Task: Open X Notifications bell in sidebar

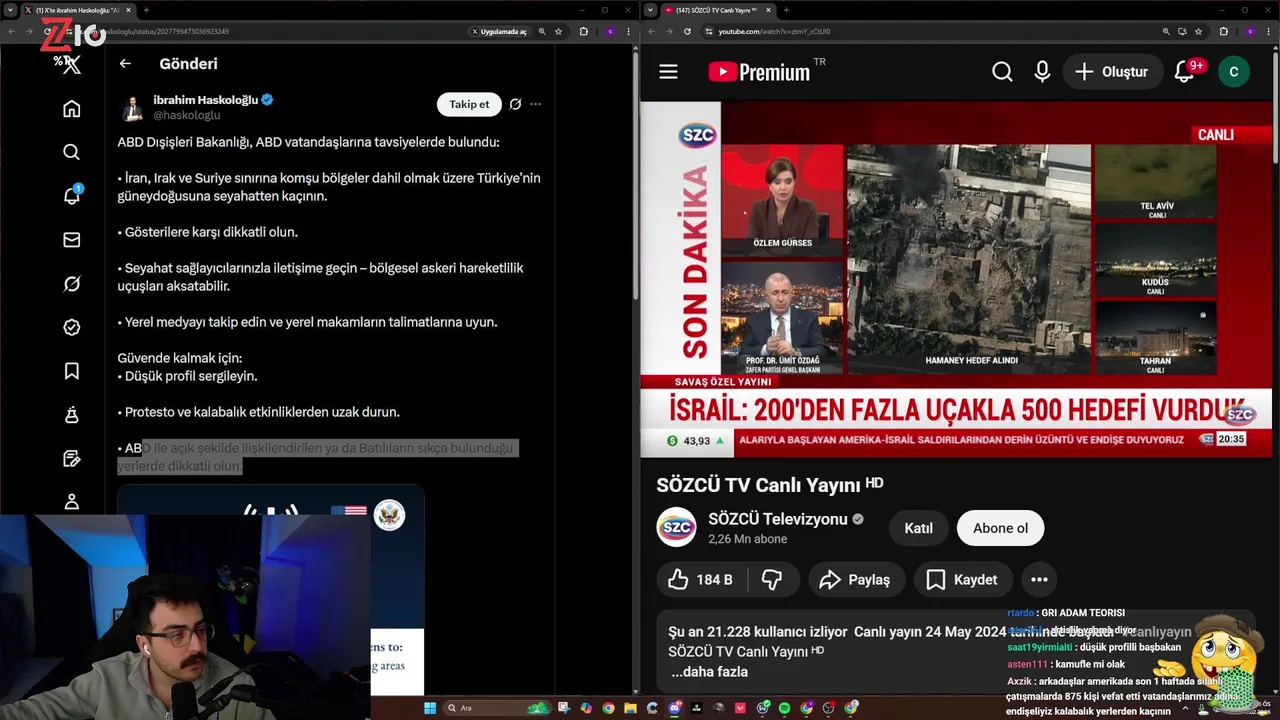Action: (x=71, y=195)
